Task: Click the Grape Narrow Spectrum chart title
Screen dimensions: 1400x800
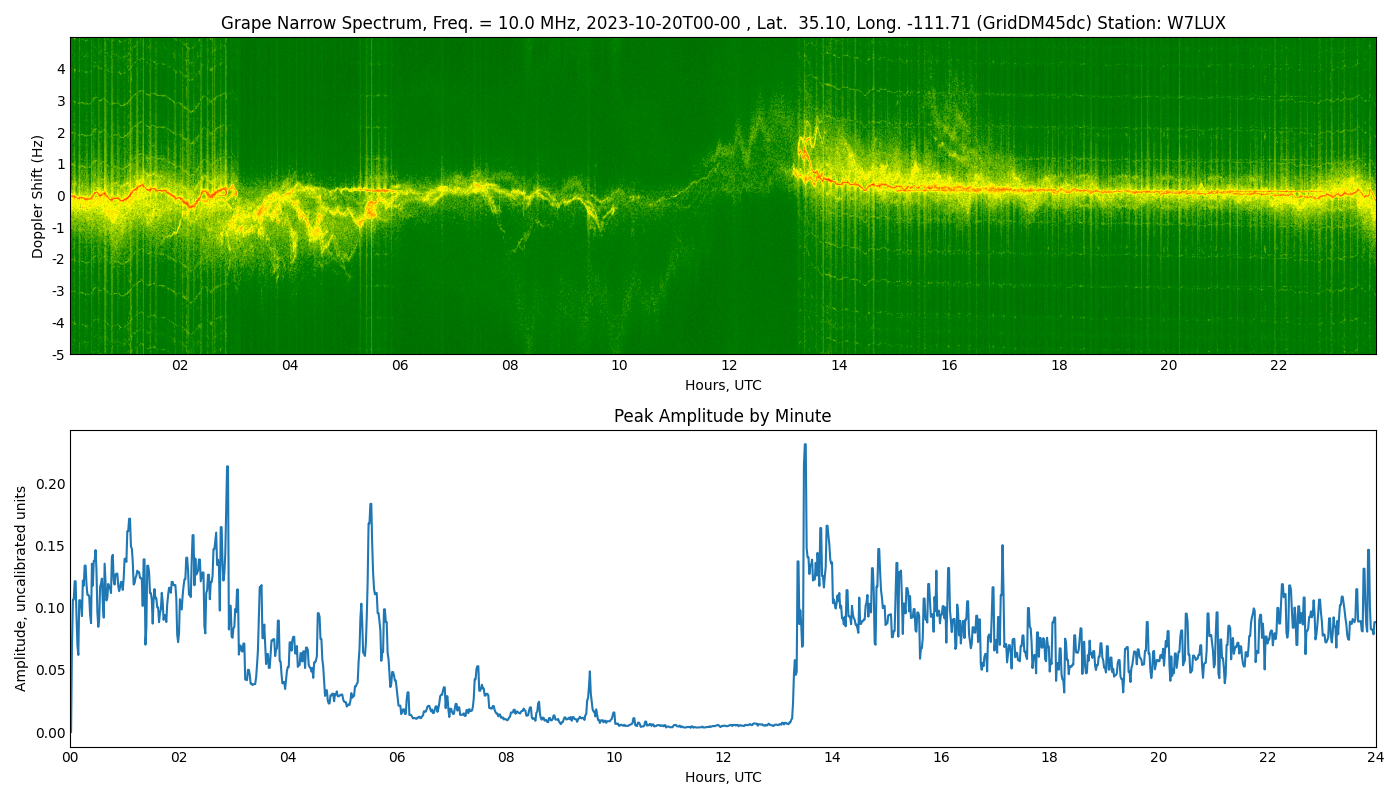Action: [723, 23]
